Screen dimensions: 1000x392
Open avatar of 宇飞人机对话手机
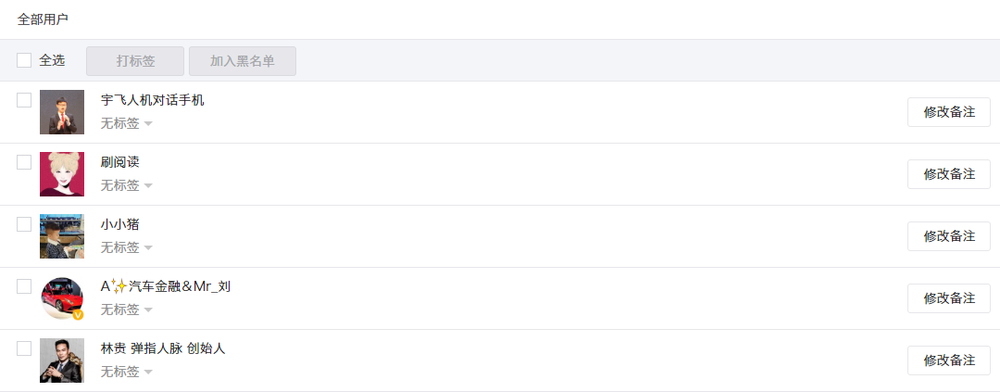click(62, 112)
